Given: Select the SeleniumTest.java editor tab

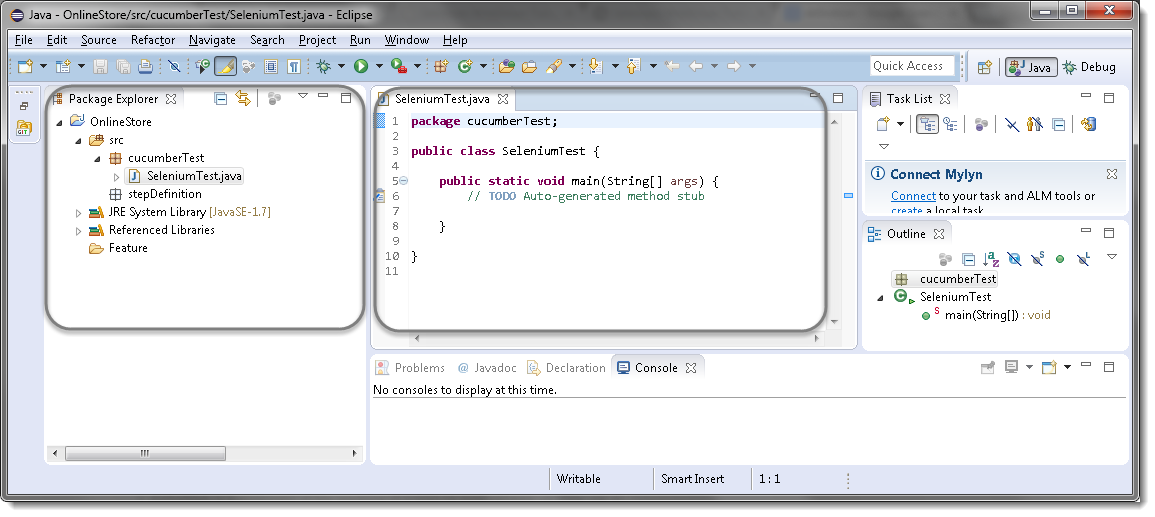Looking at the screenshot, I should click(x=442, y=99).
